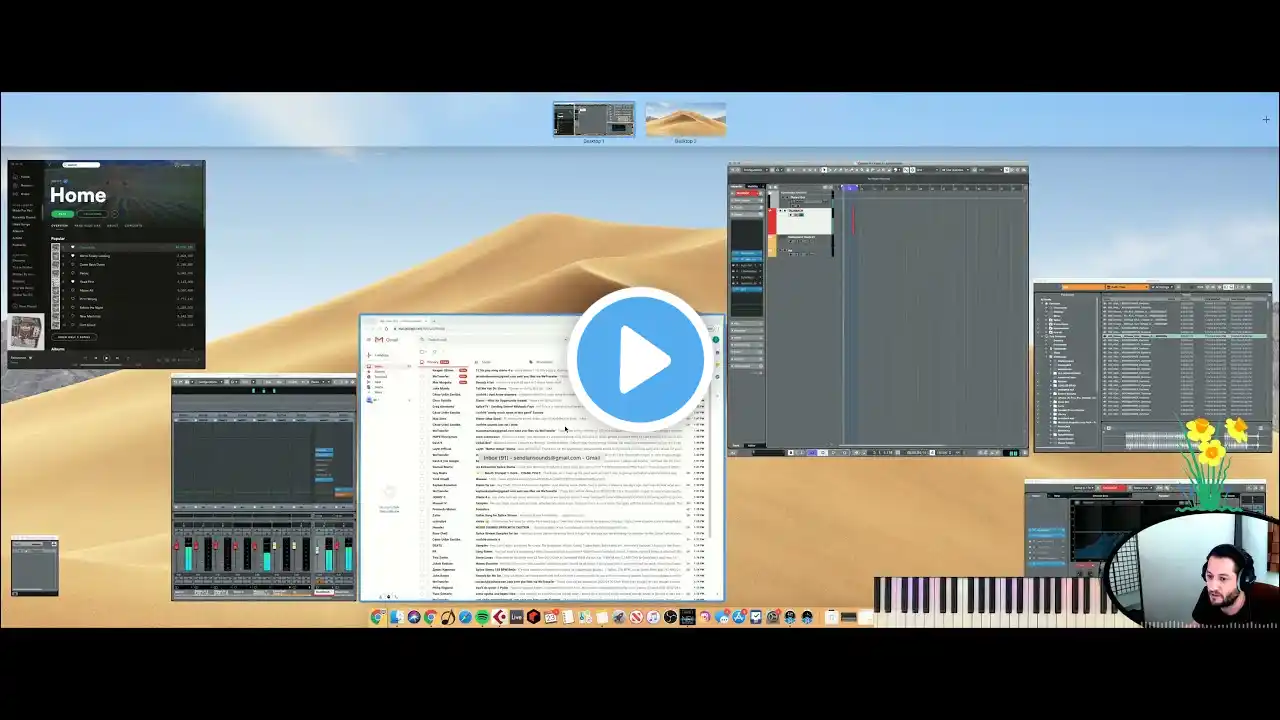Open the Starred folder in Gmail

point(379,372)
